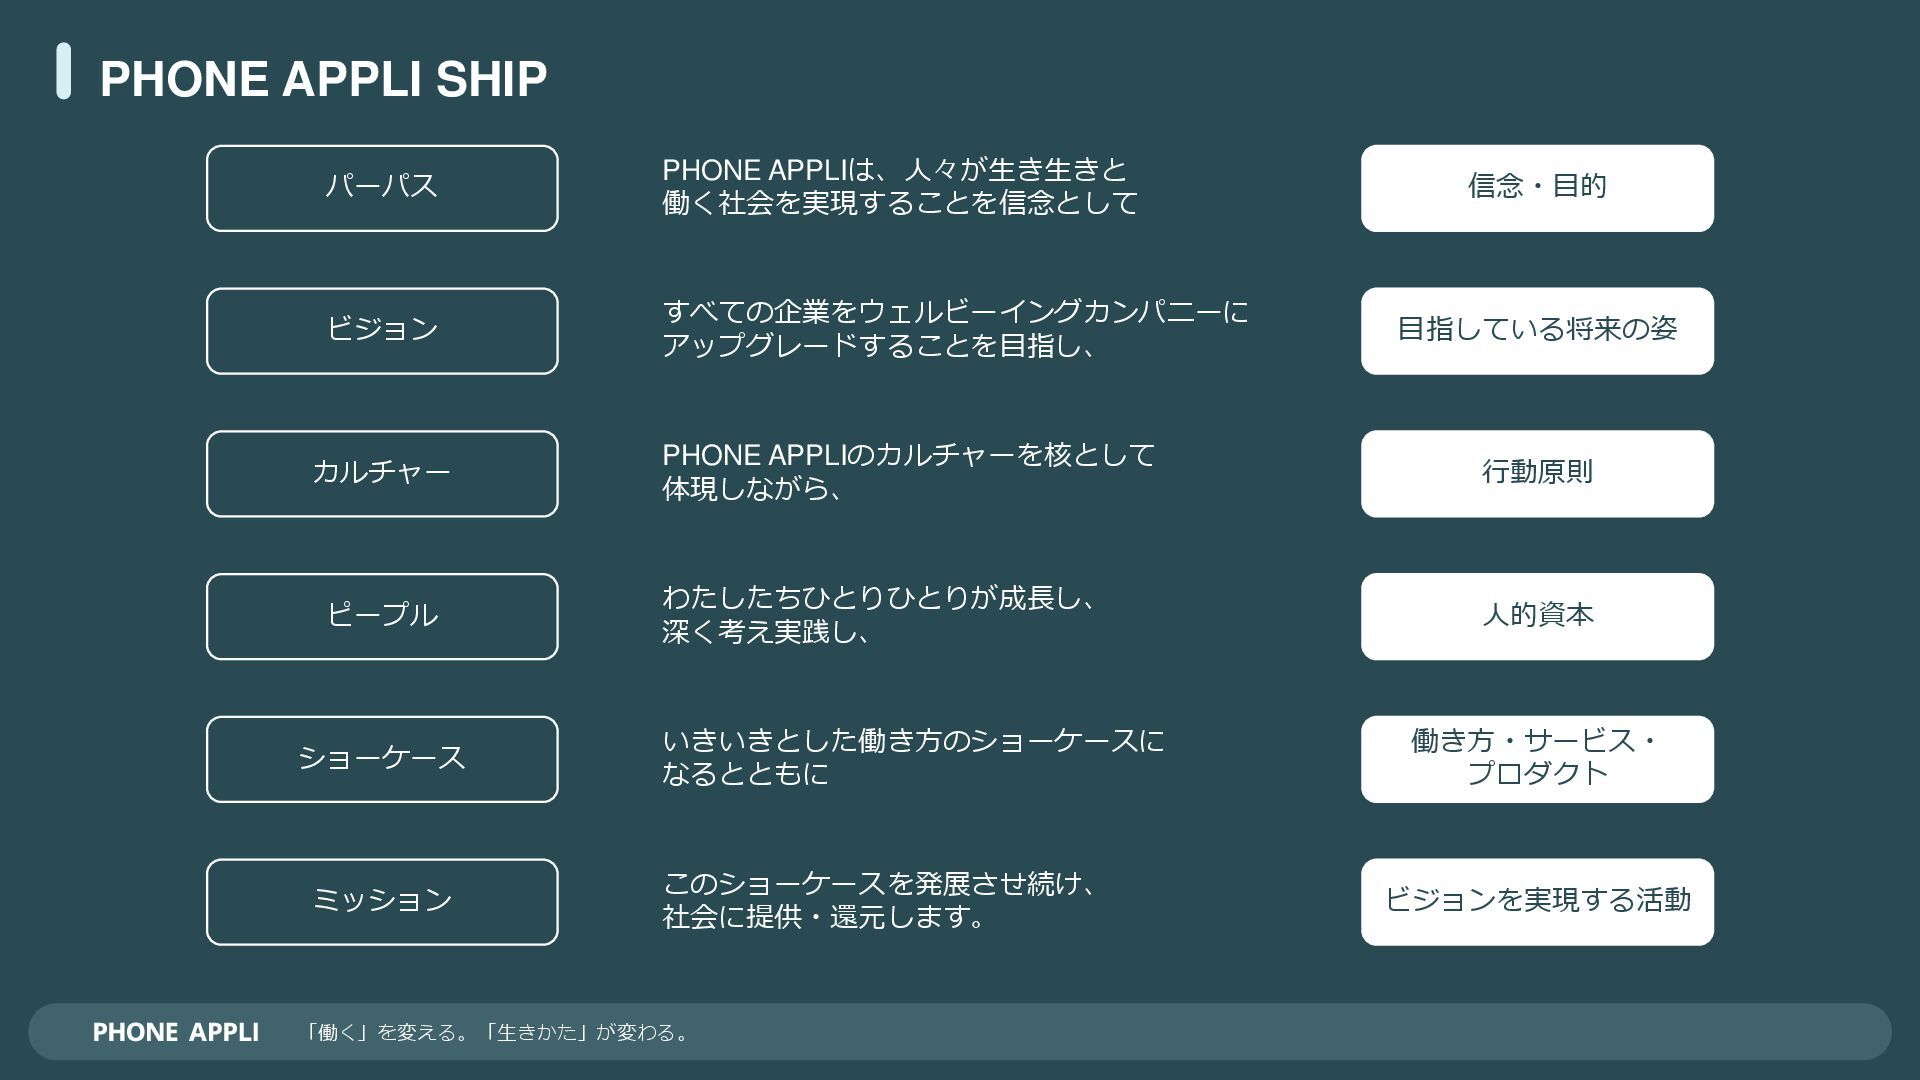Click the white 目指している将来の姿 box

point(1537,331)
